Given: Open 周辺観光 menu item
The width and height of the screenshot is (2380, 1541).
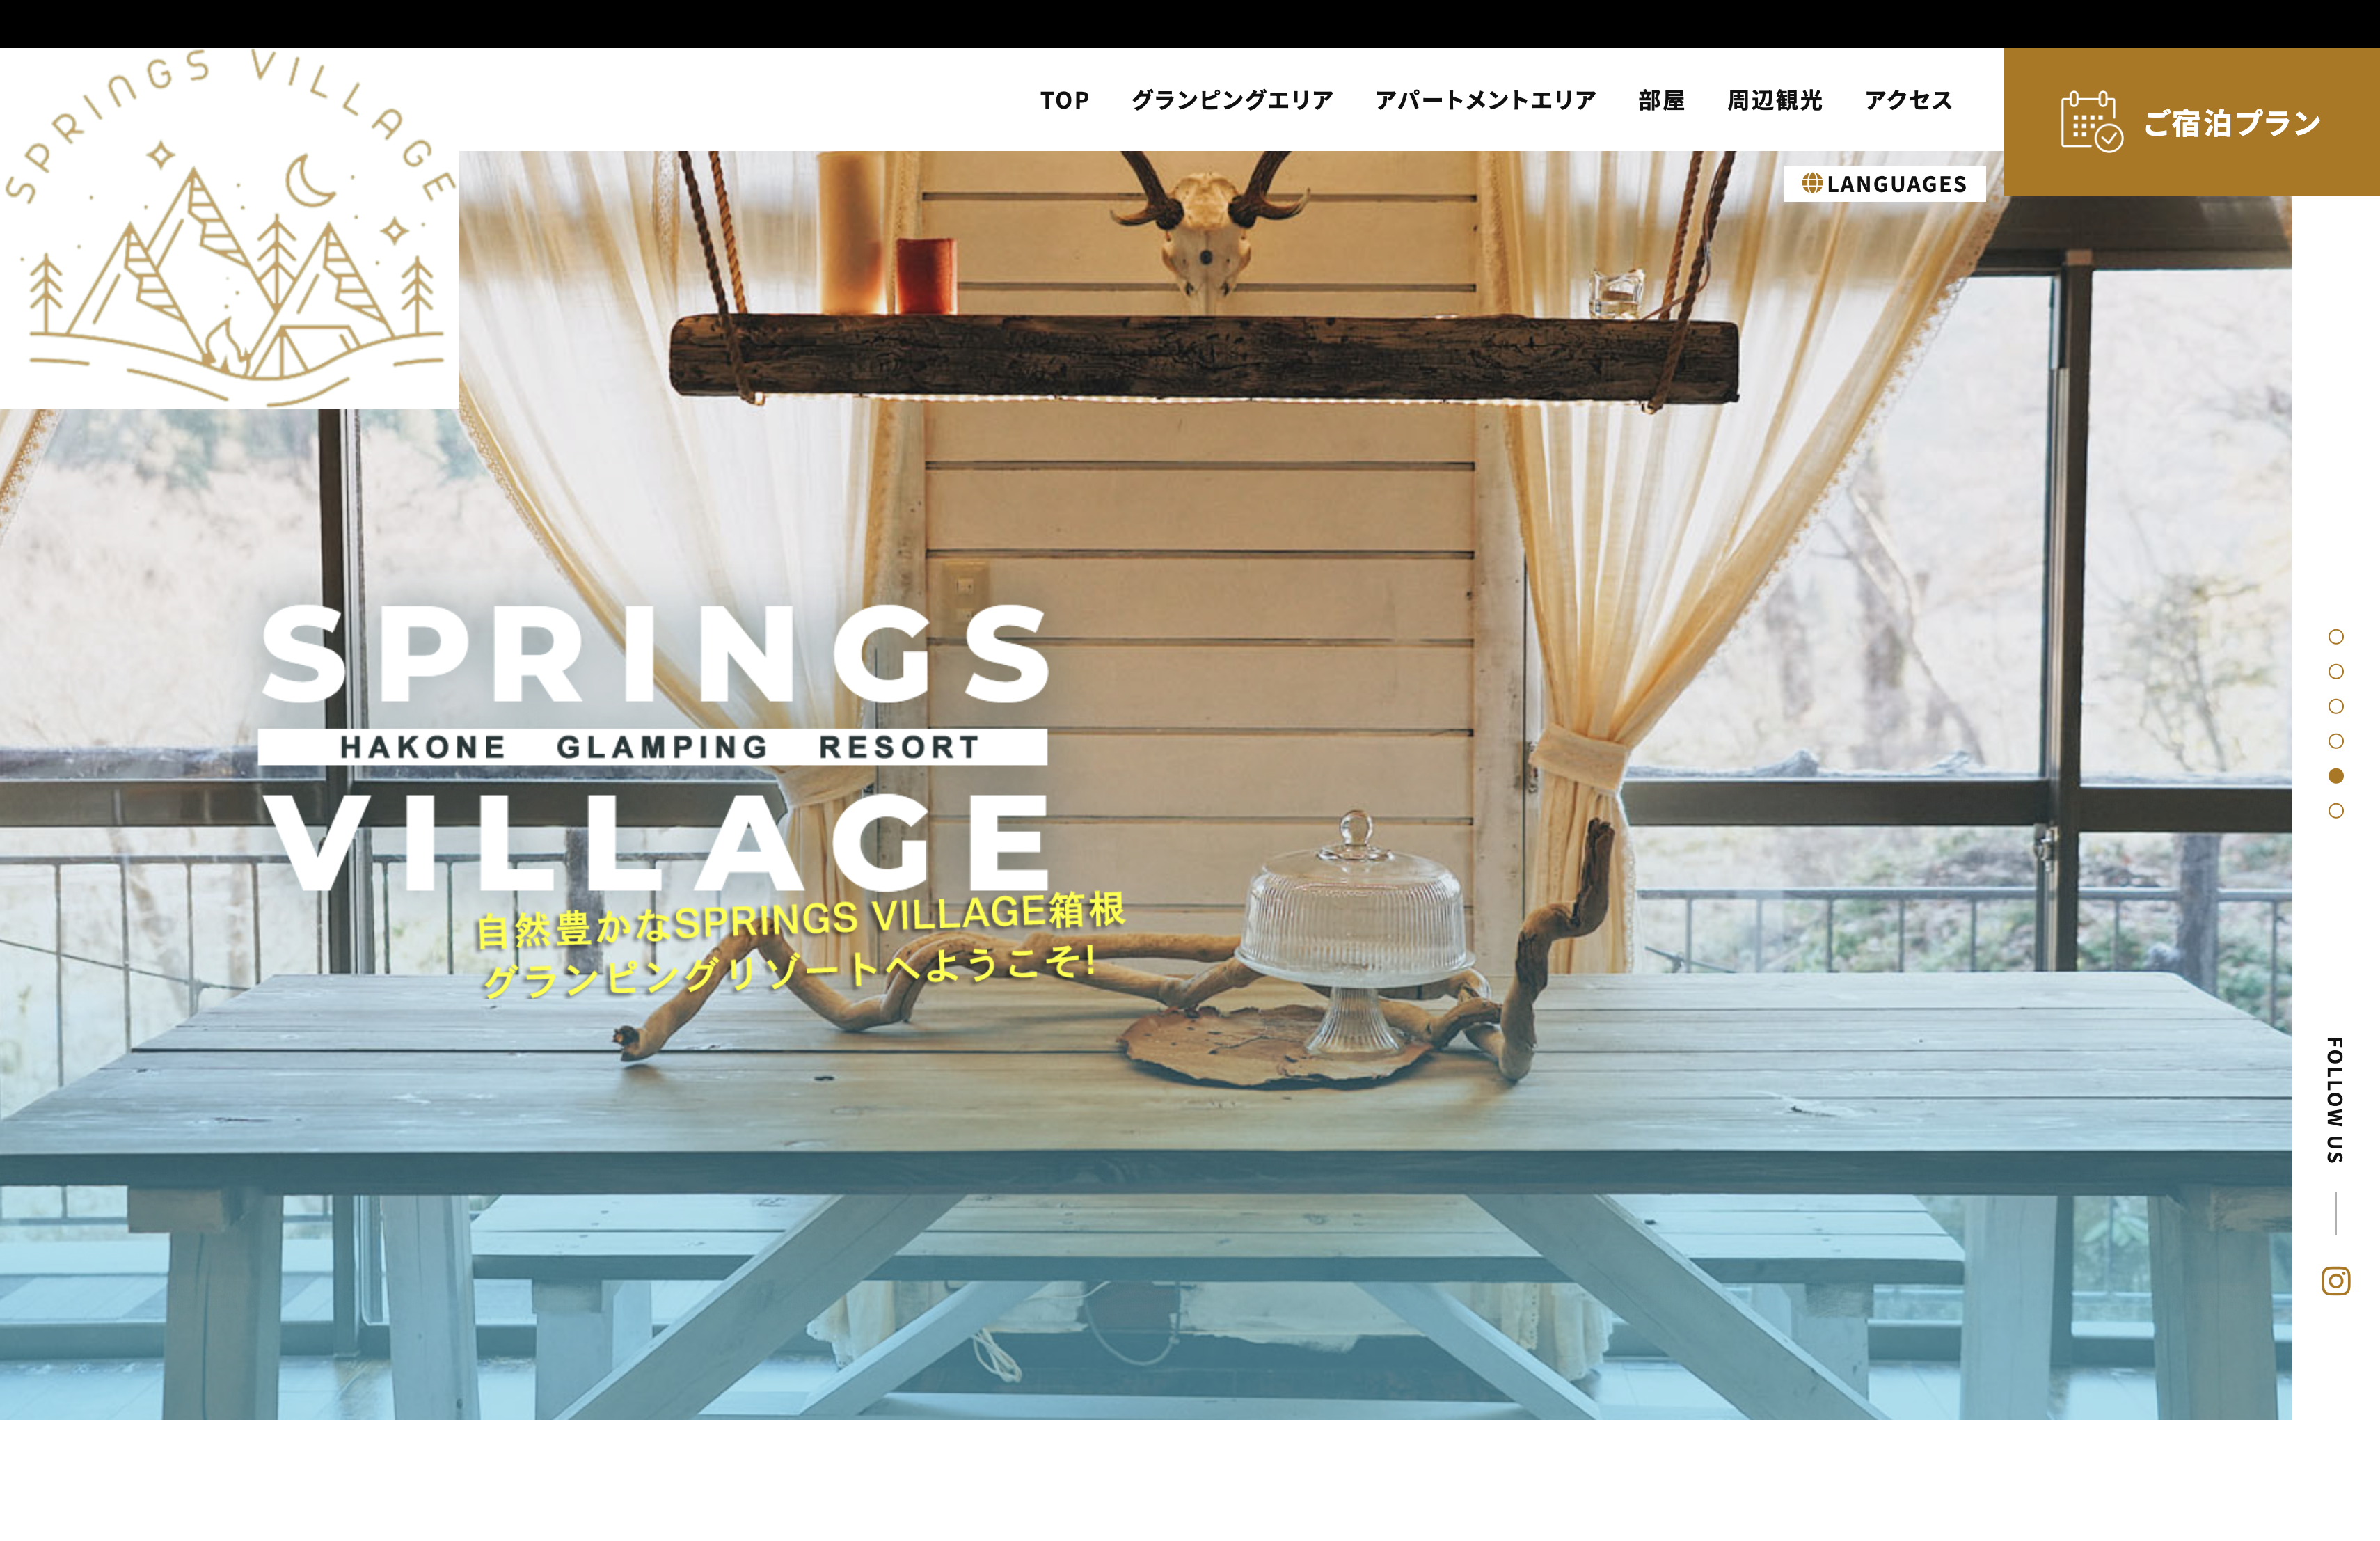Looking at the screenshot, I should [x=1774, y=100].
